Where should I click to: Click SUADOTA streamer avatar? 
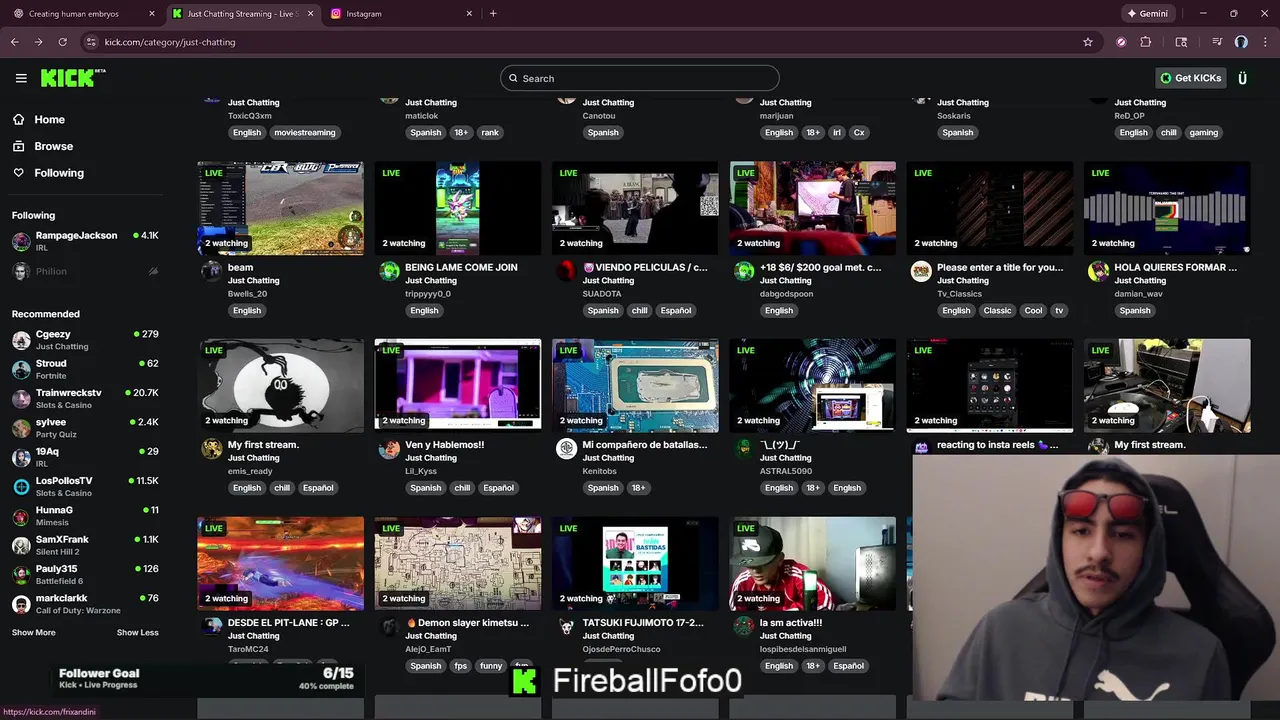click(567, 271)
